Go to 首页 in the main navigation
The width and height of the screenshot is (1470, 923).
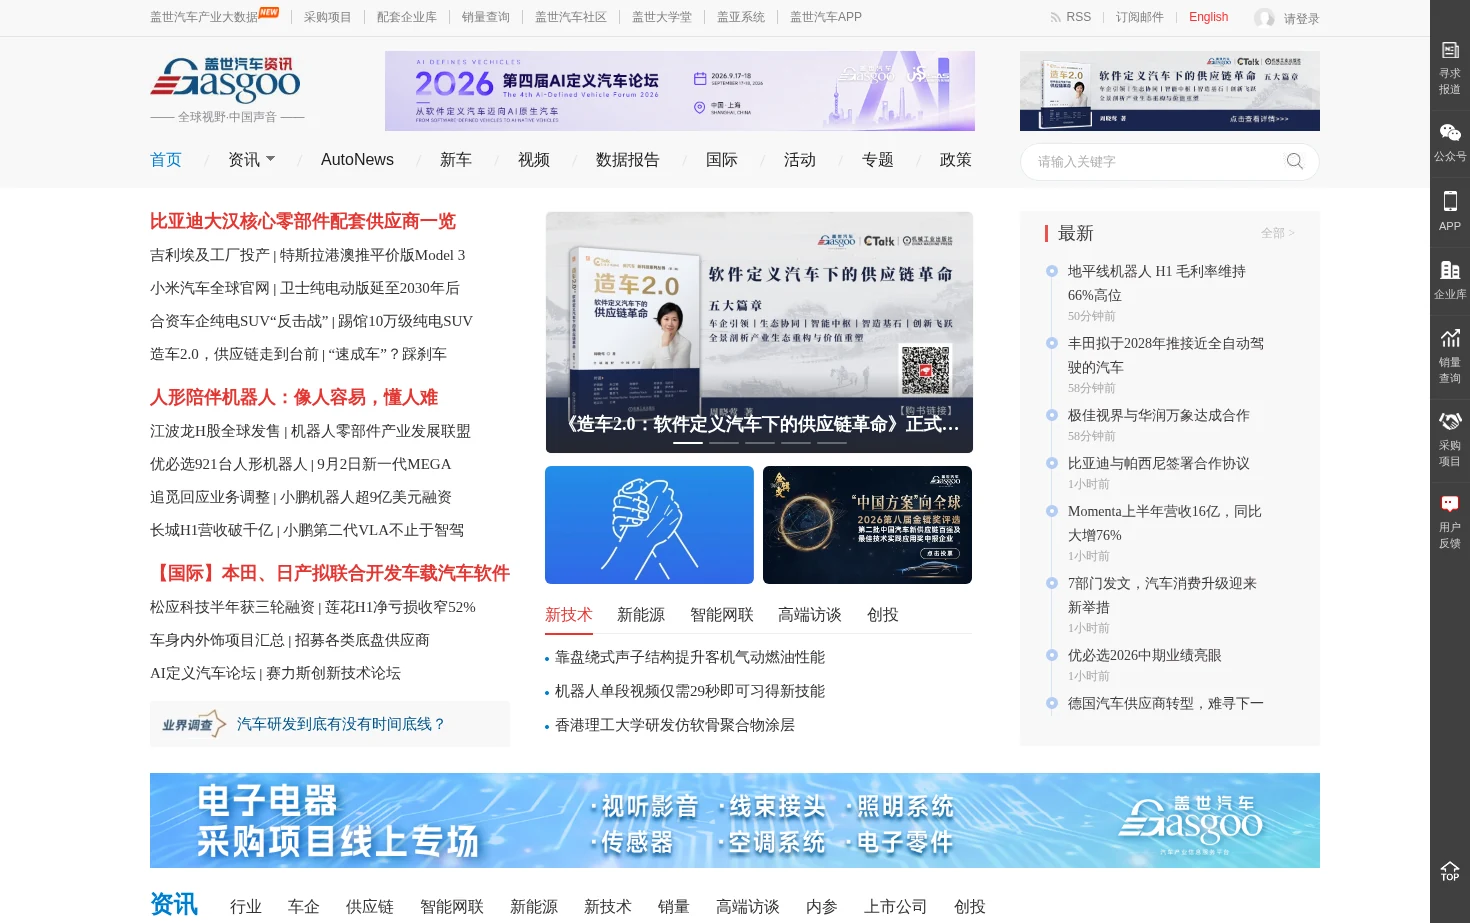point(166,160)
